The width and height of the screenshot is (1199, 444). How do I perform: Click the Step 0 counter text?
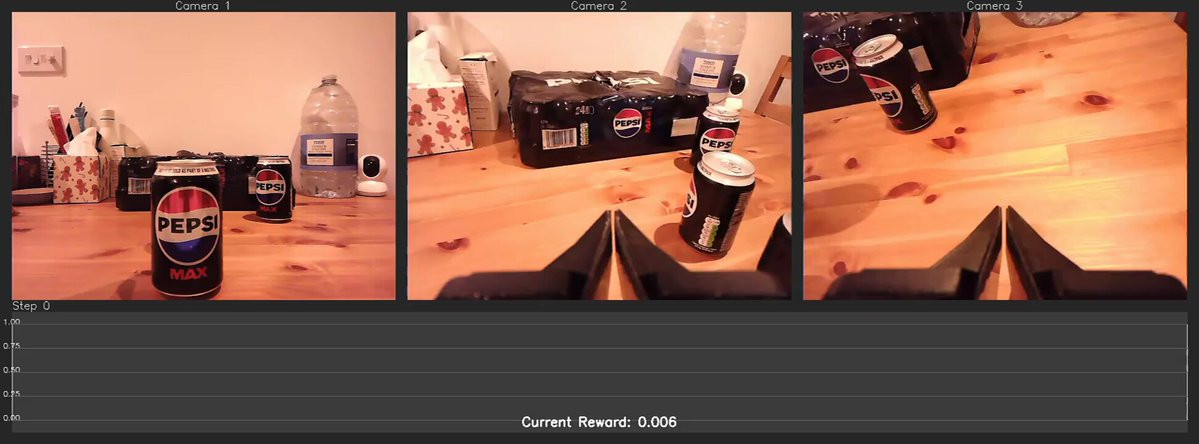click(x=31, y=306)
